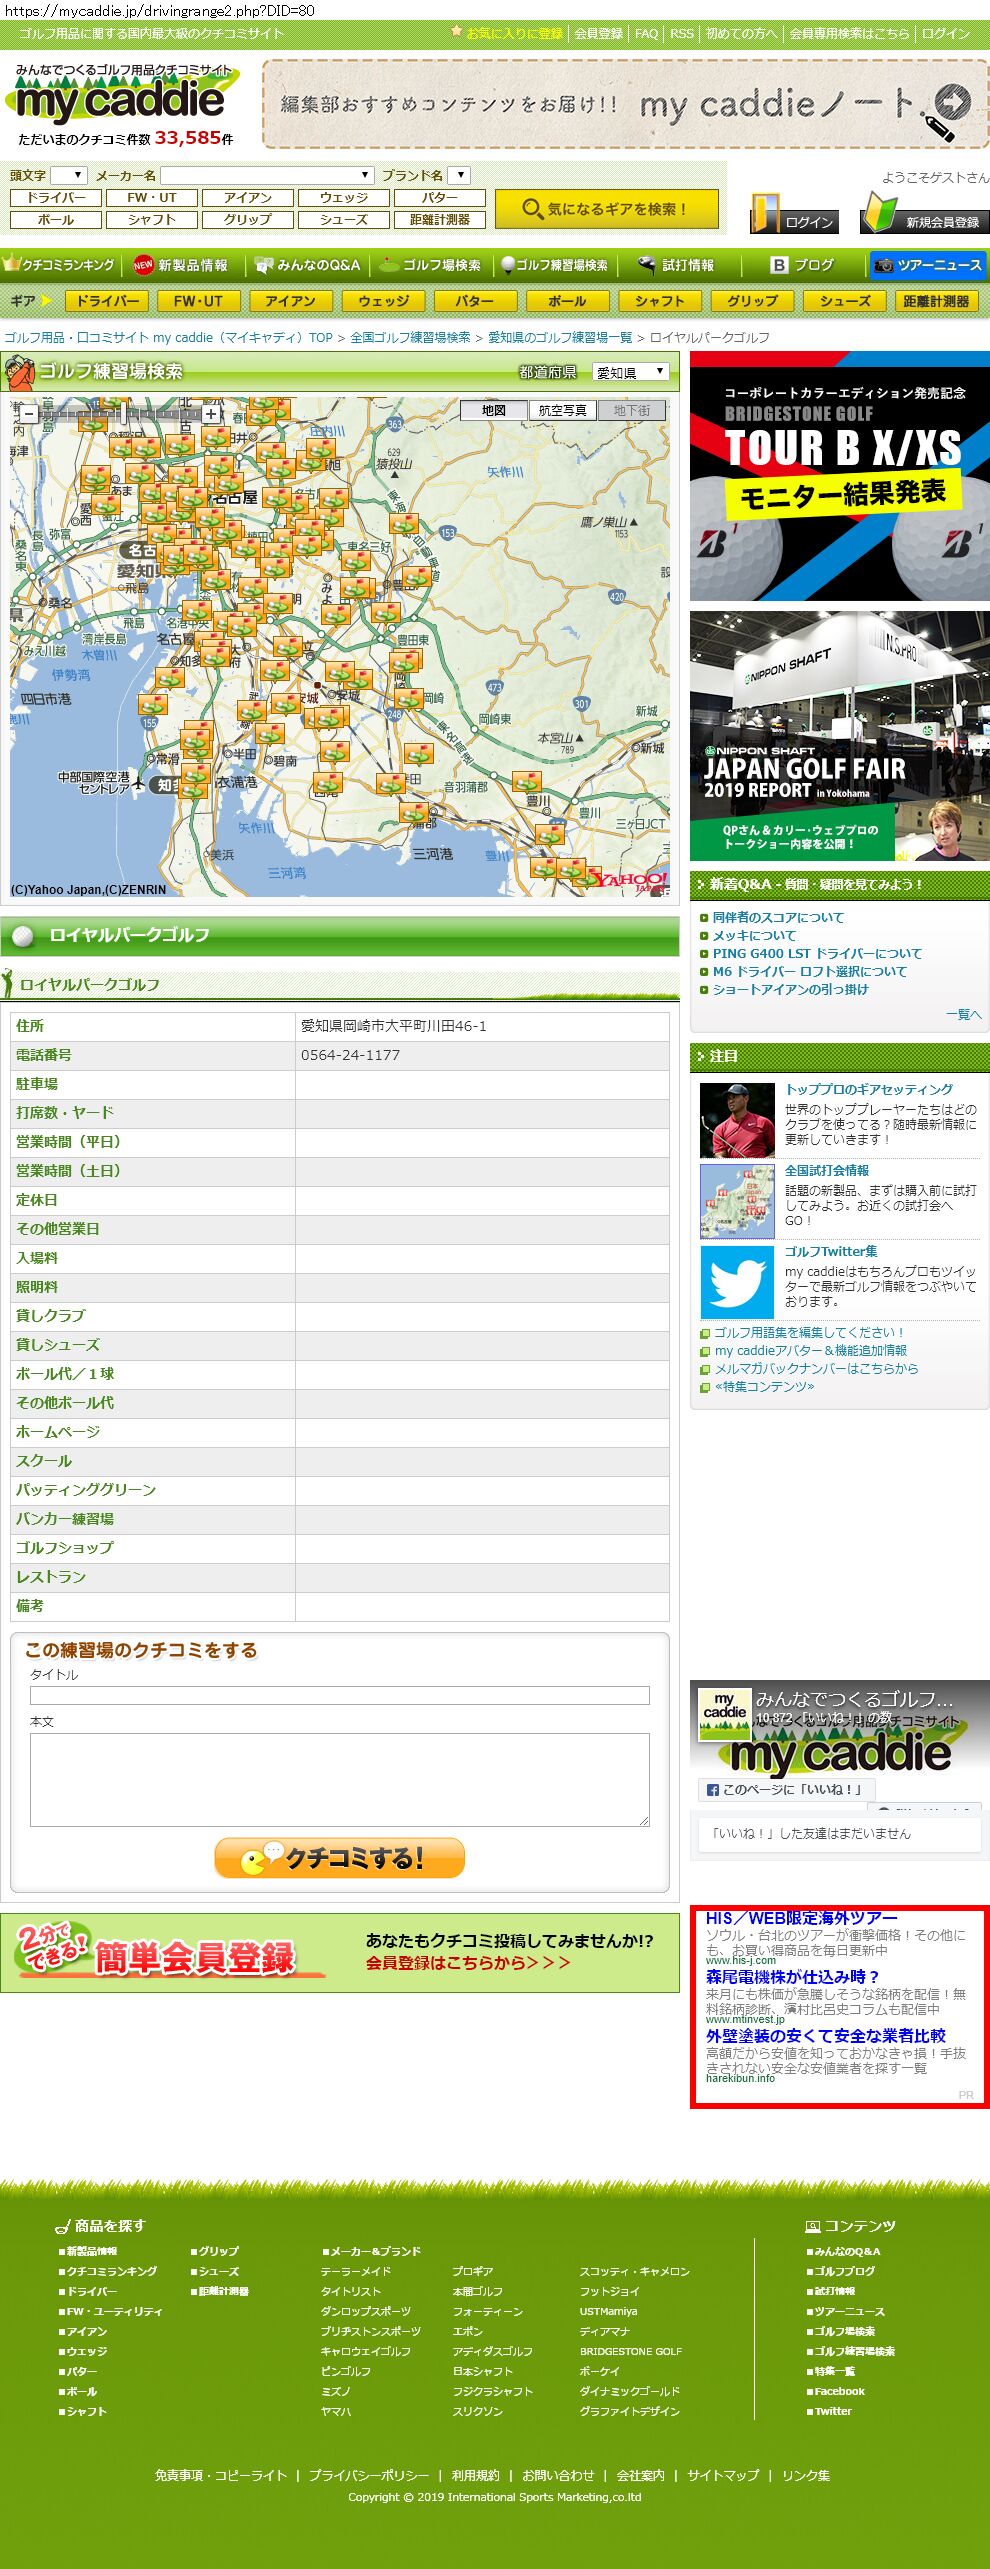This screenshot has width=990, height=2569.
Task: Click the top search Shoes category button
Action: click(344, 220)
